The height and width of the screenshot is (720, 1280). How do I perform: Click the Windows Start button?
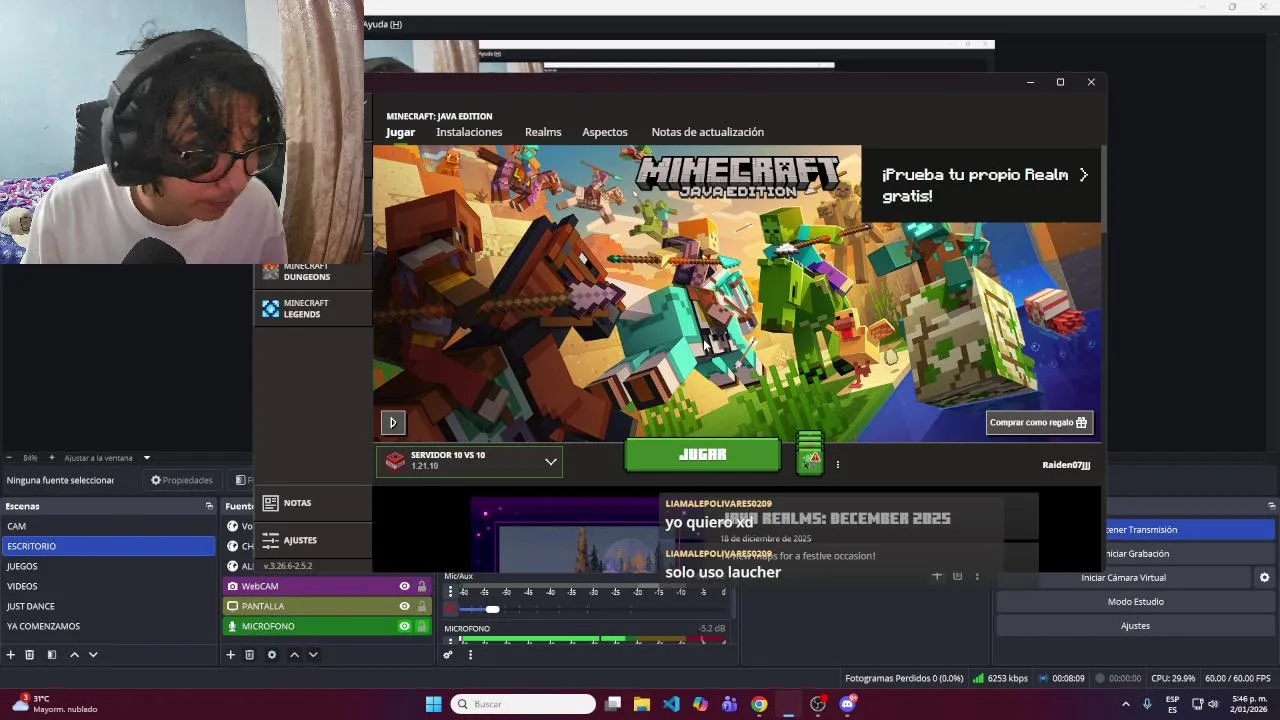point(433,704)
